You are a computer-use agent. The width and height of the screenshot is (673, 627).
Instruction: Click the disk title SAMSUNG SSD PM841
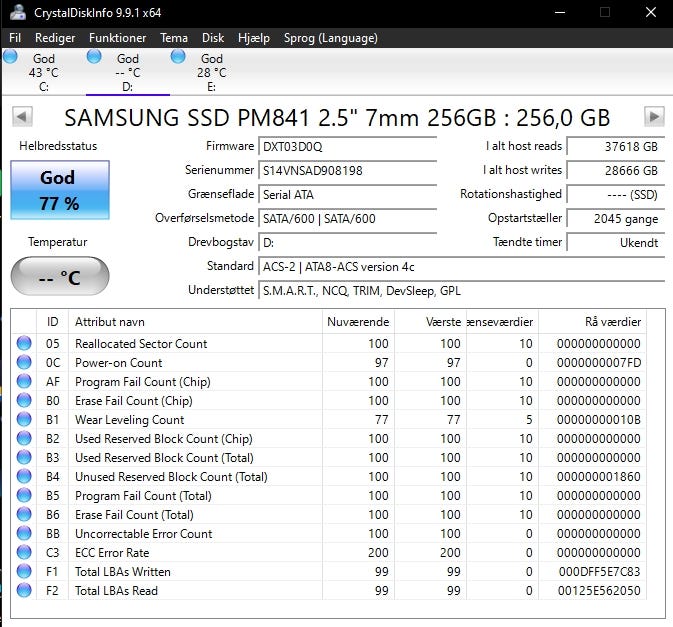click(337, 117)
